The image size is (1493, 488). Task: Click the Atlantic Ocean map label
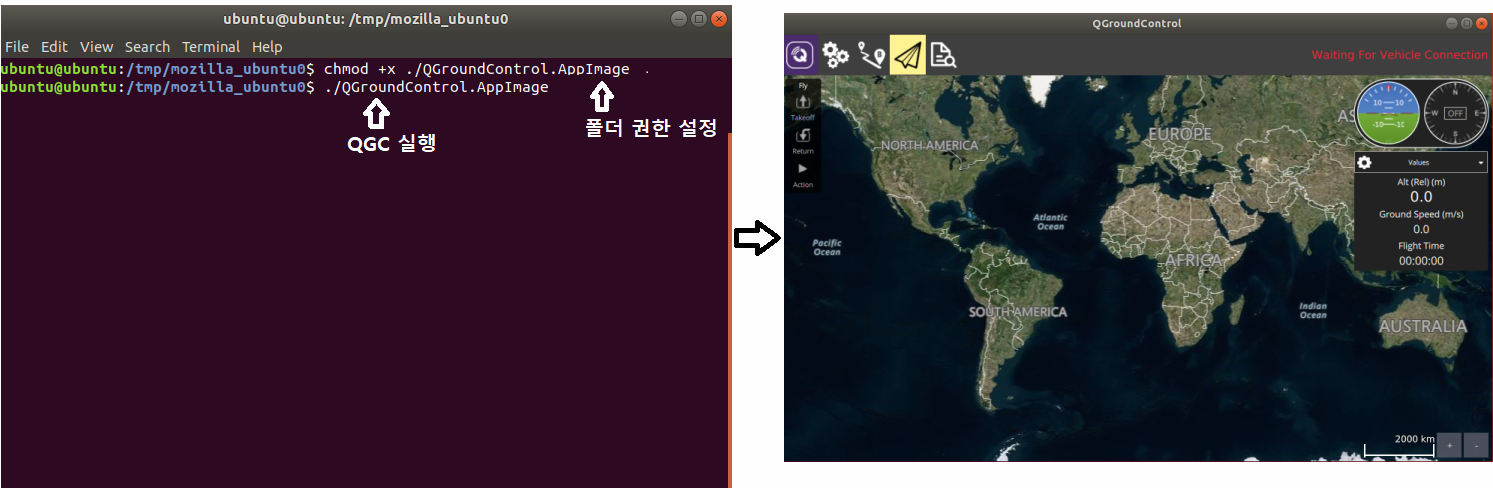1050,222
